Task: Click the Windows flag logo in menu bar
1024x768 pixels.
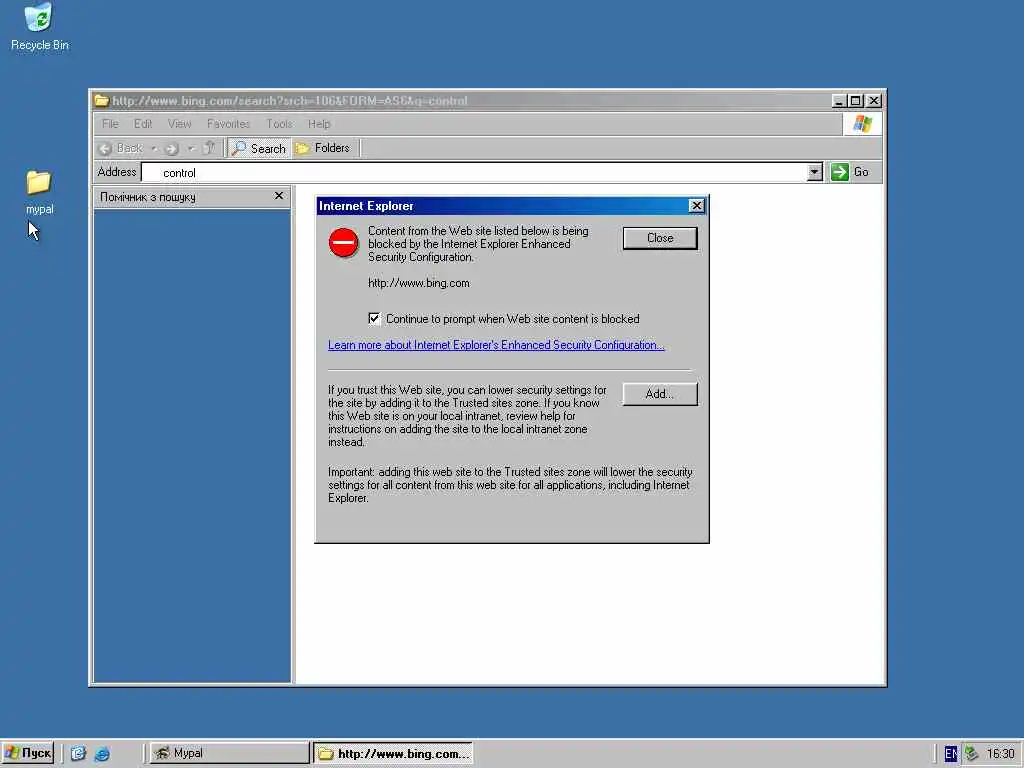Action: 862,123
